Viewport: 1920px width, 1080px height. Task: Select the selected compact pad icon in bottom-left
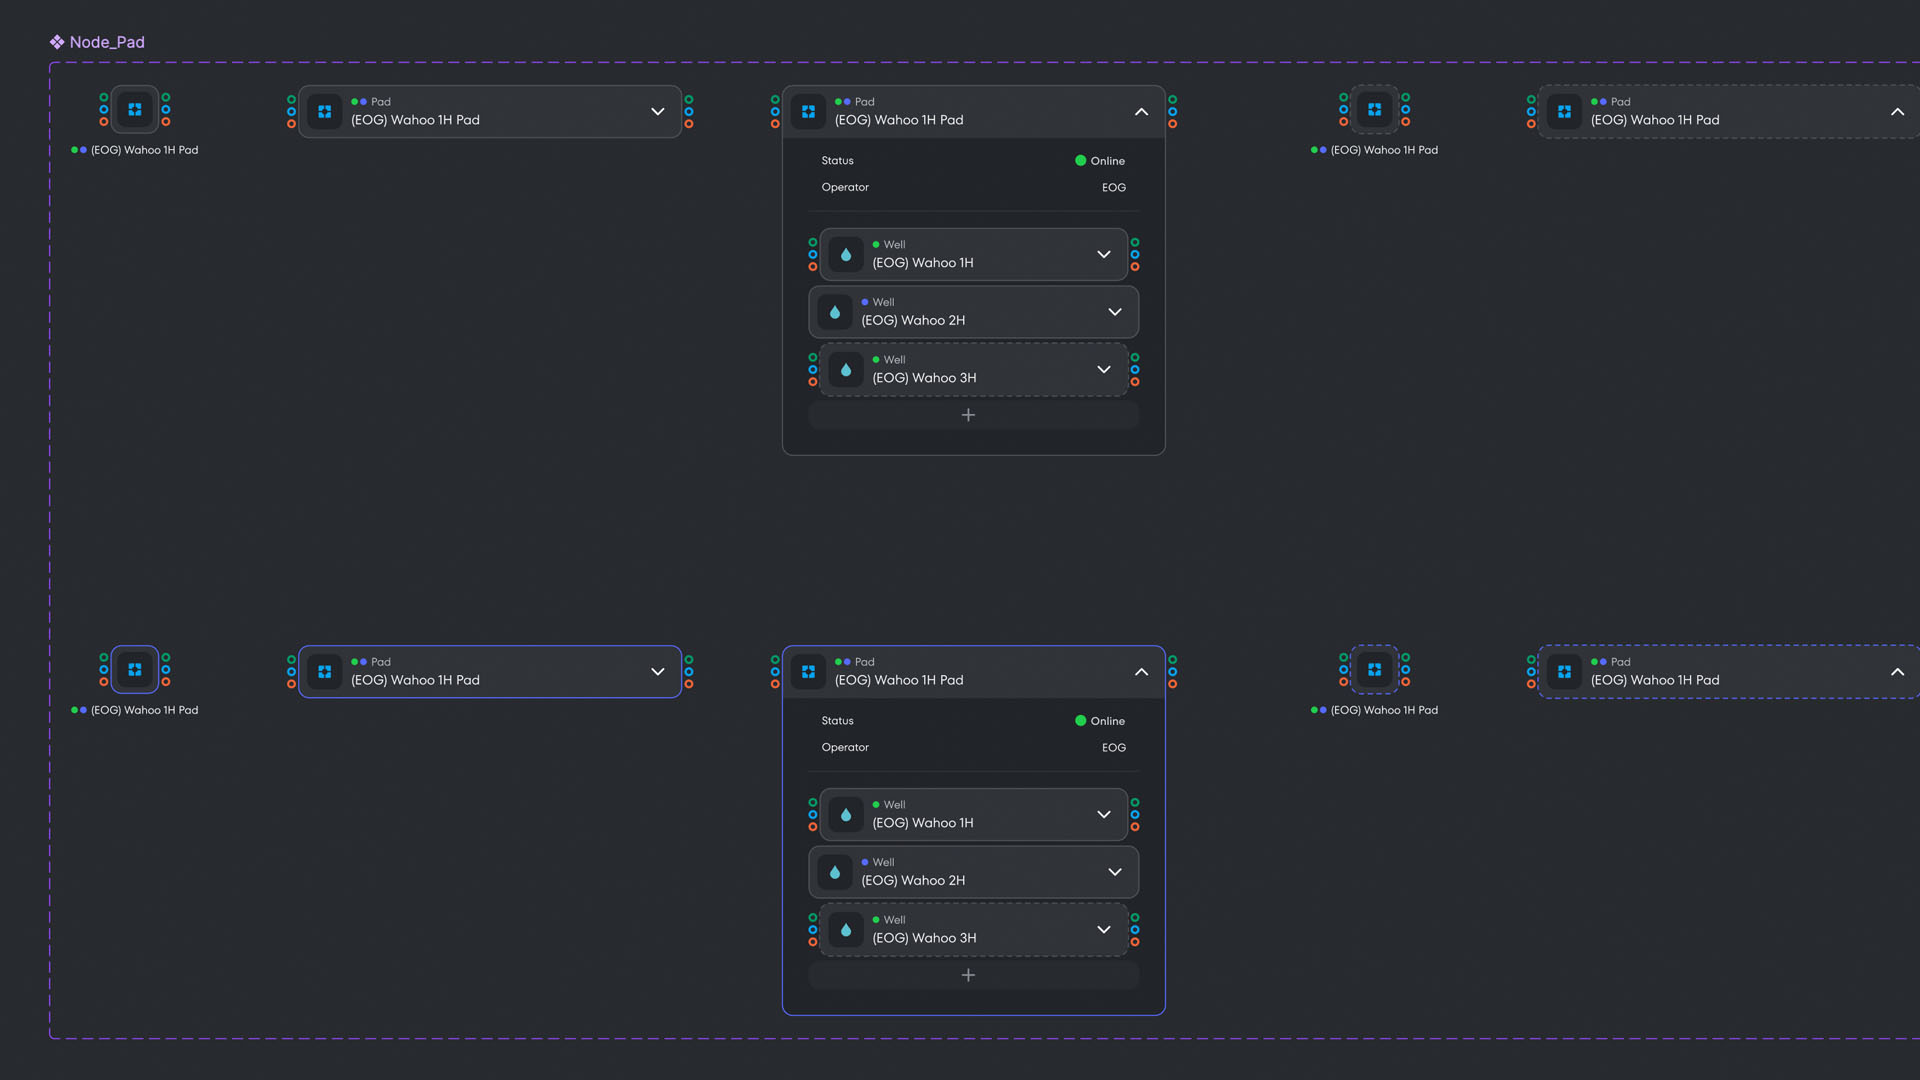135,670
